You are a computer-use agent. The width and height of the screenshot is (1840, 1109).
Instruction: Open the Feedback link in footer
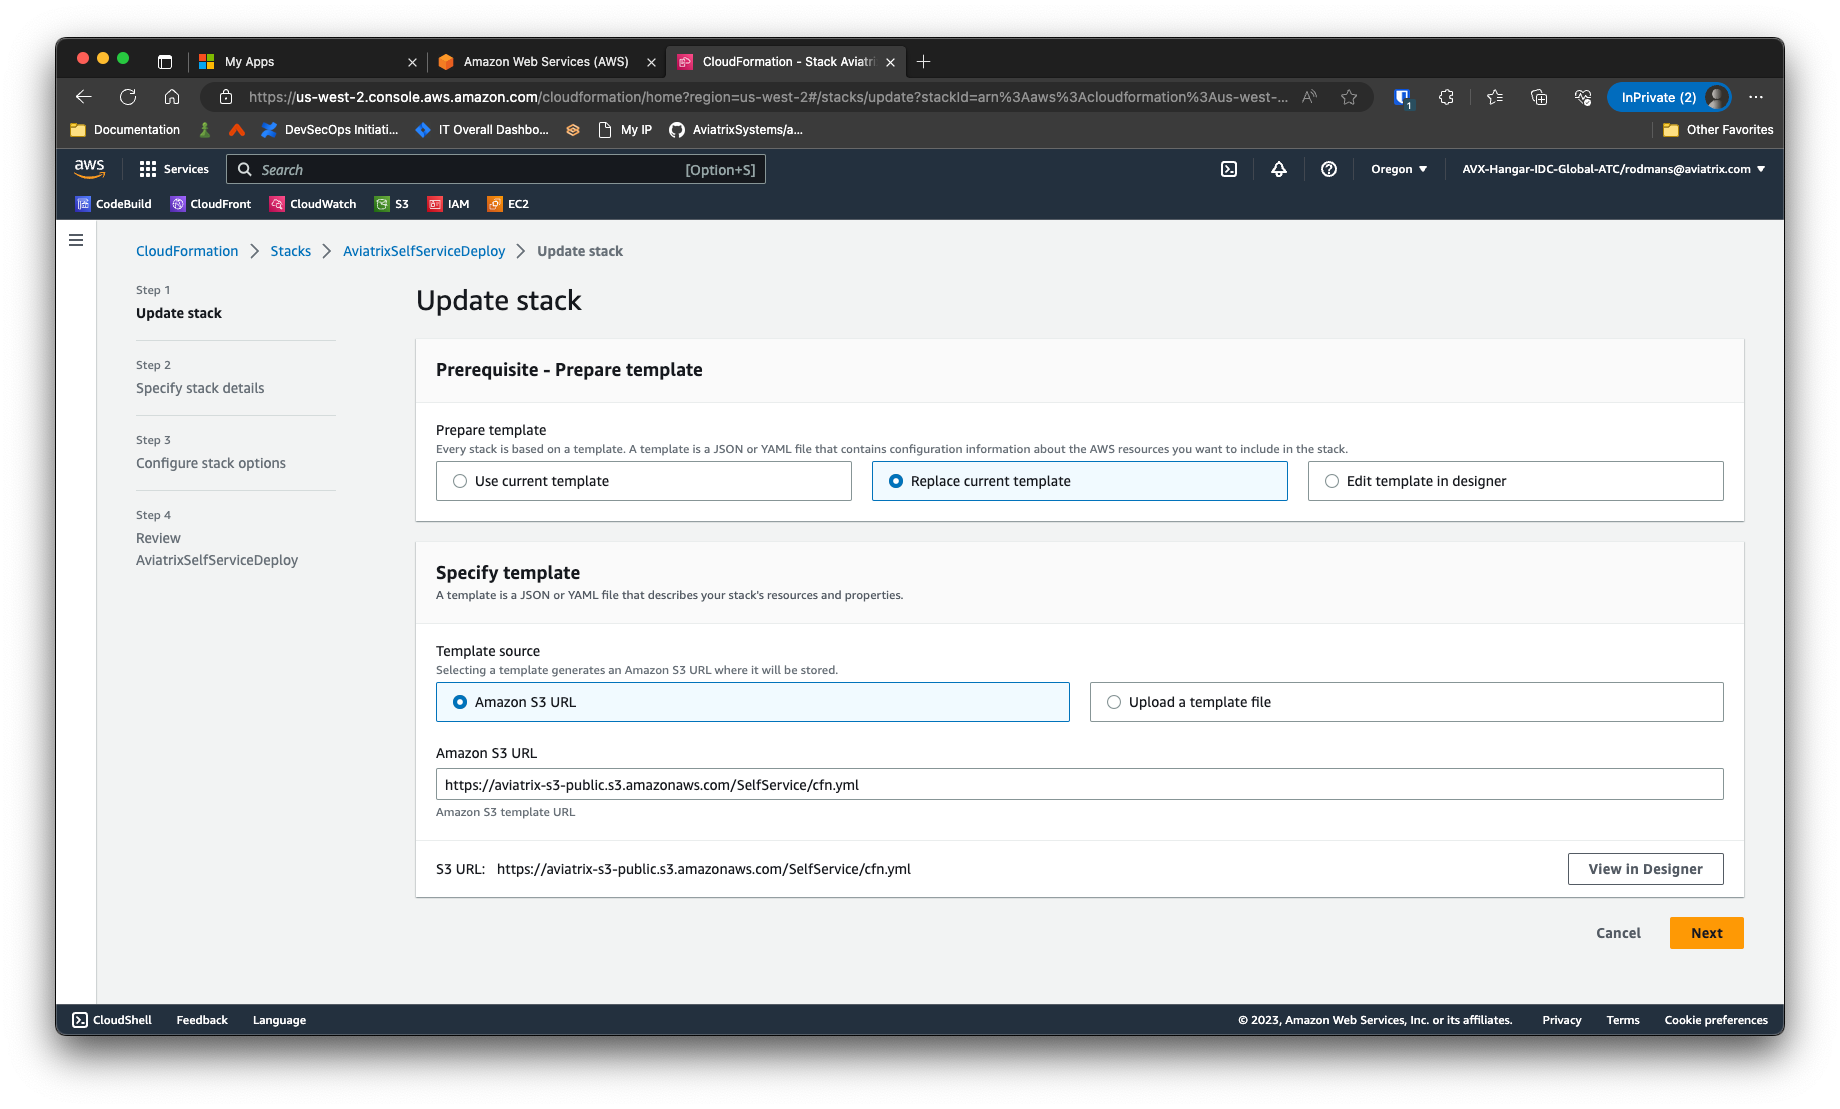(x=202, y=1020)
